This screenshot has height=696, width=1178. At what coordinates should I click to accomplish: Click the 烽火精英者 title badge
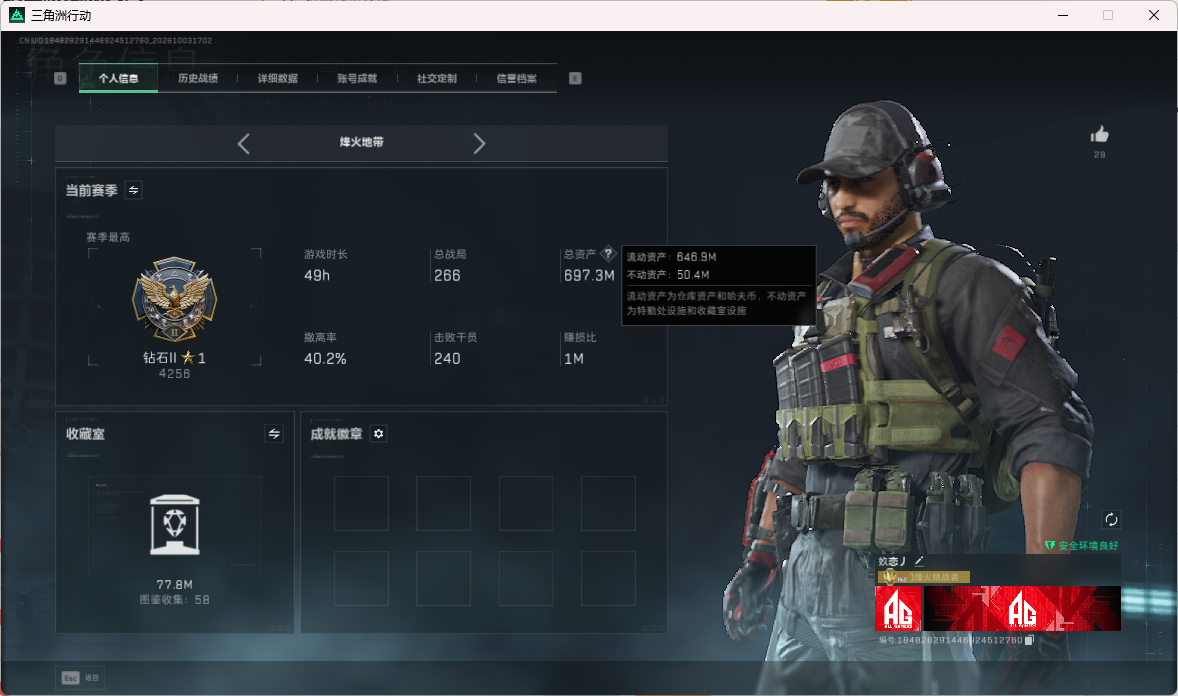point(923,577)
